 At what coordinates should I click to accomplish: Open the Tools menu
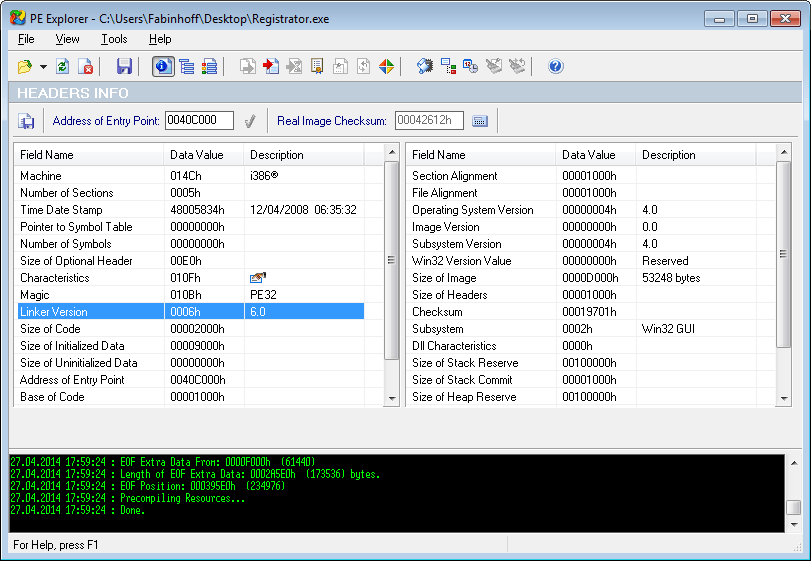click(x=114, y=39)
